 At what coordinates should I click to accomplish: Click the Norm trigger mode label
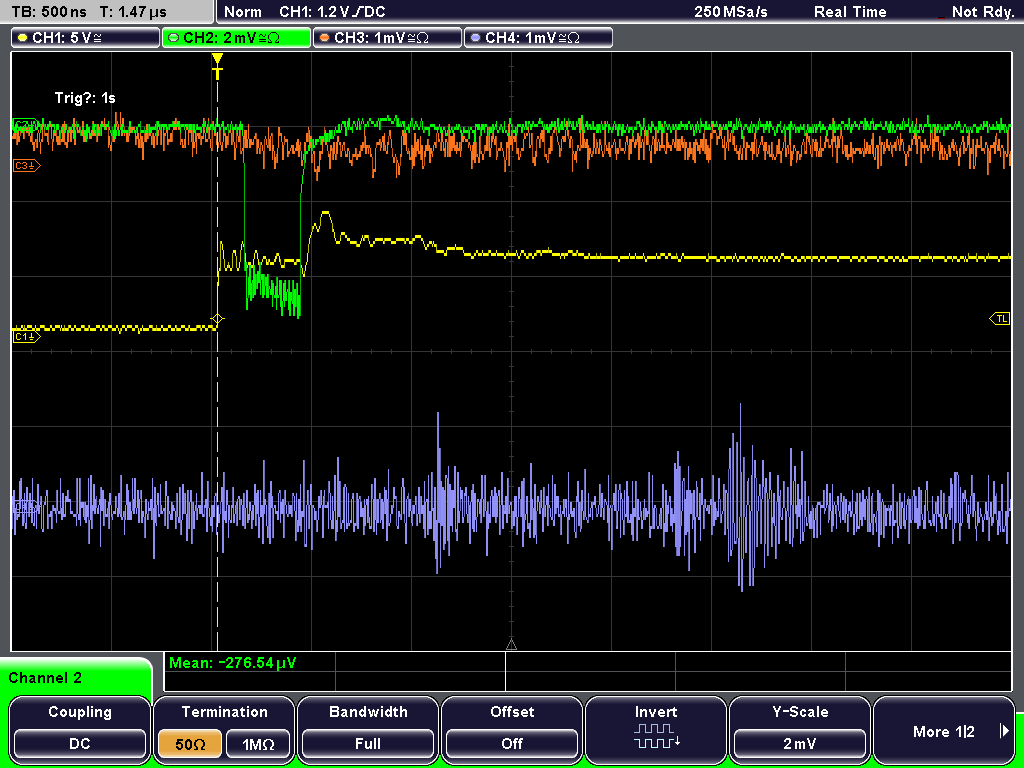click(243, 11)
